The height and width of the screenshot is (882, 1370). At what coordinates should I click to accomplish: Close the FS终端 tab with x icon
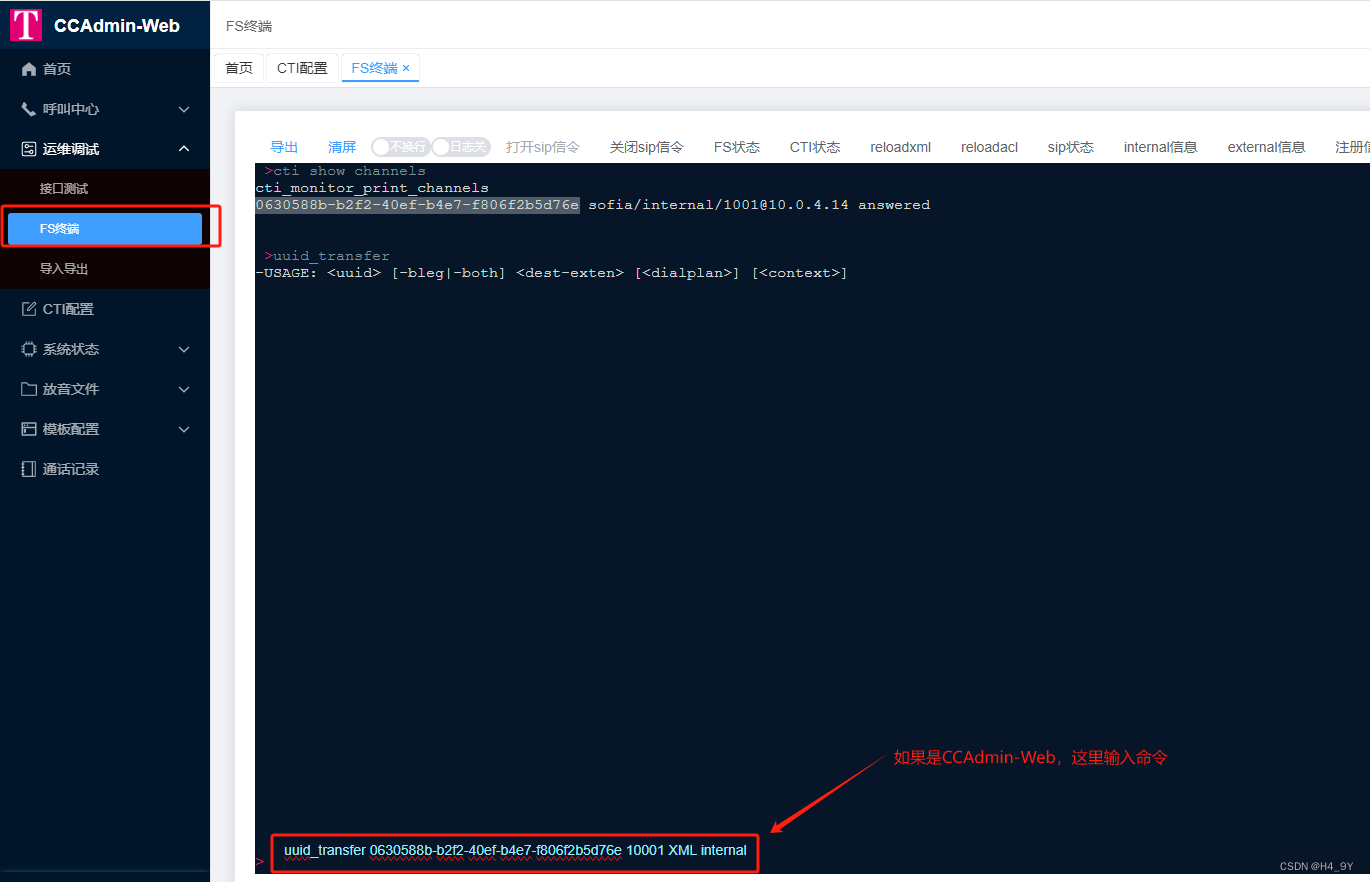406,68
